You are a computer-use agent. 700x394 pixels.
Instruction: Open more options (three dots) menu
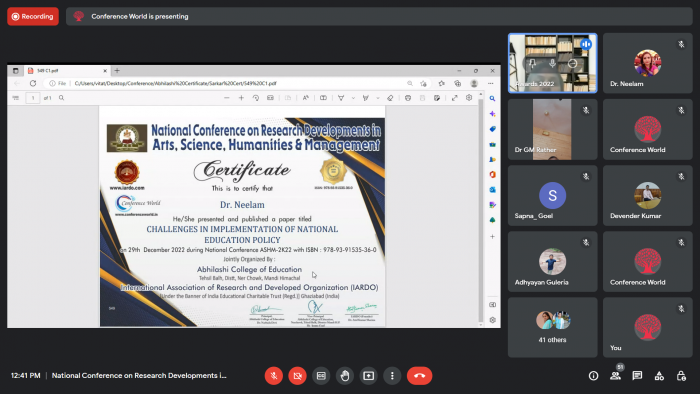pyautogui.click(x=392, y=376)
